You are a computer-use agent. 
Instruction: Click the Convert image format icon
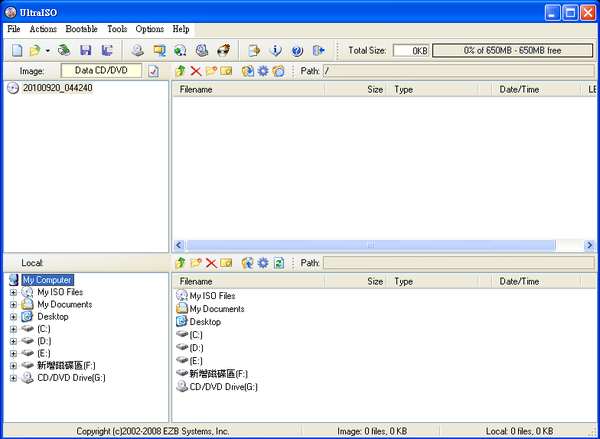pyautogui.click(x=159, y=50)
